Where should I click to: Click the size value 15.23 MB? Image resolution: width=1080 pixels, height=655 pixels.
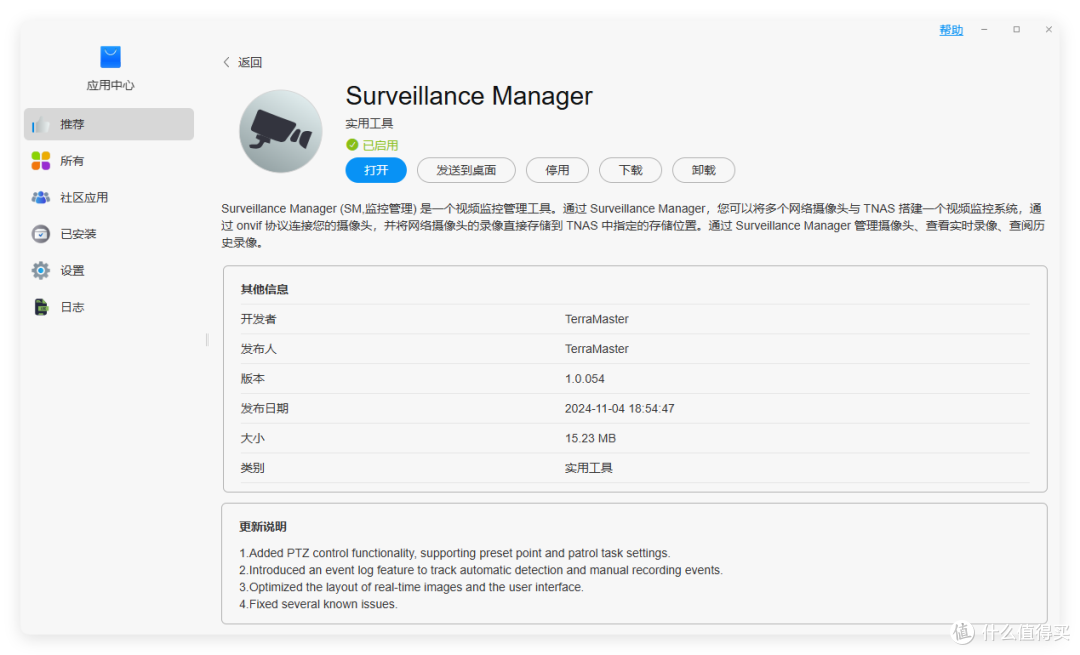(590, 438)
